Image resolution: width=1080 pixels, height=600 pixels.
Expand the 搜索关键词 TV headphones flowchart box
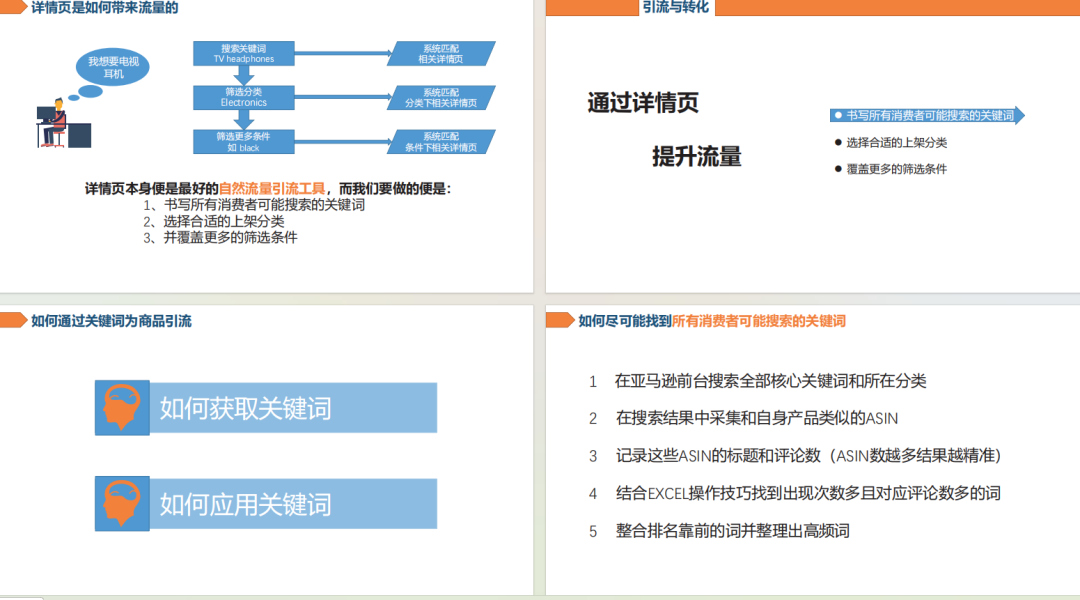pyautogui.click(x=243, y=53)
